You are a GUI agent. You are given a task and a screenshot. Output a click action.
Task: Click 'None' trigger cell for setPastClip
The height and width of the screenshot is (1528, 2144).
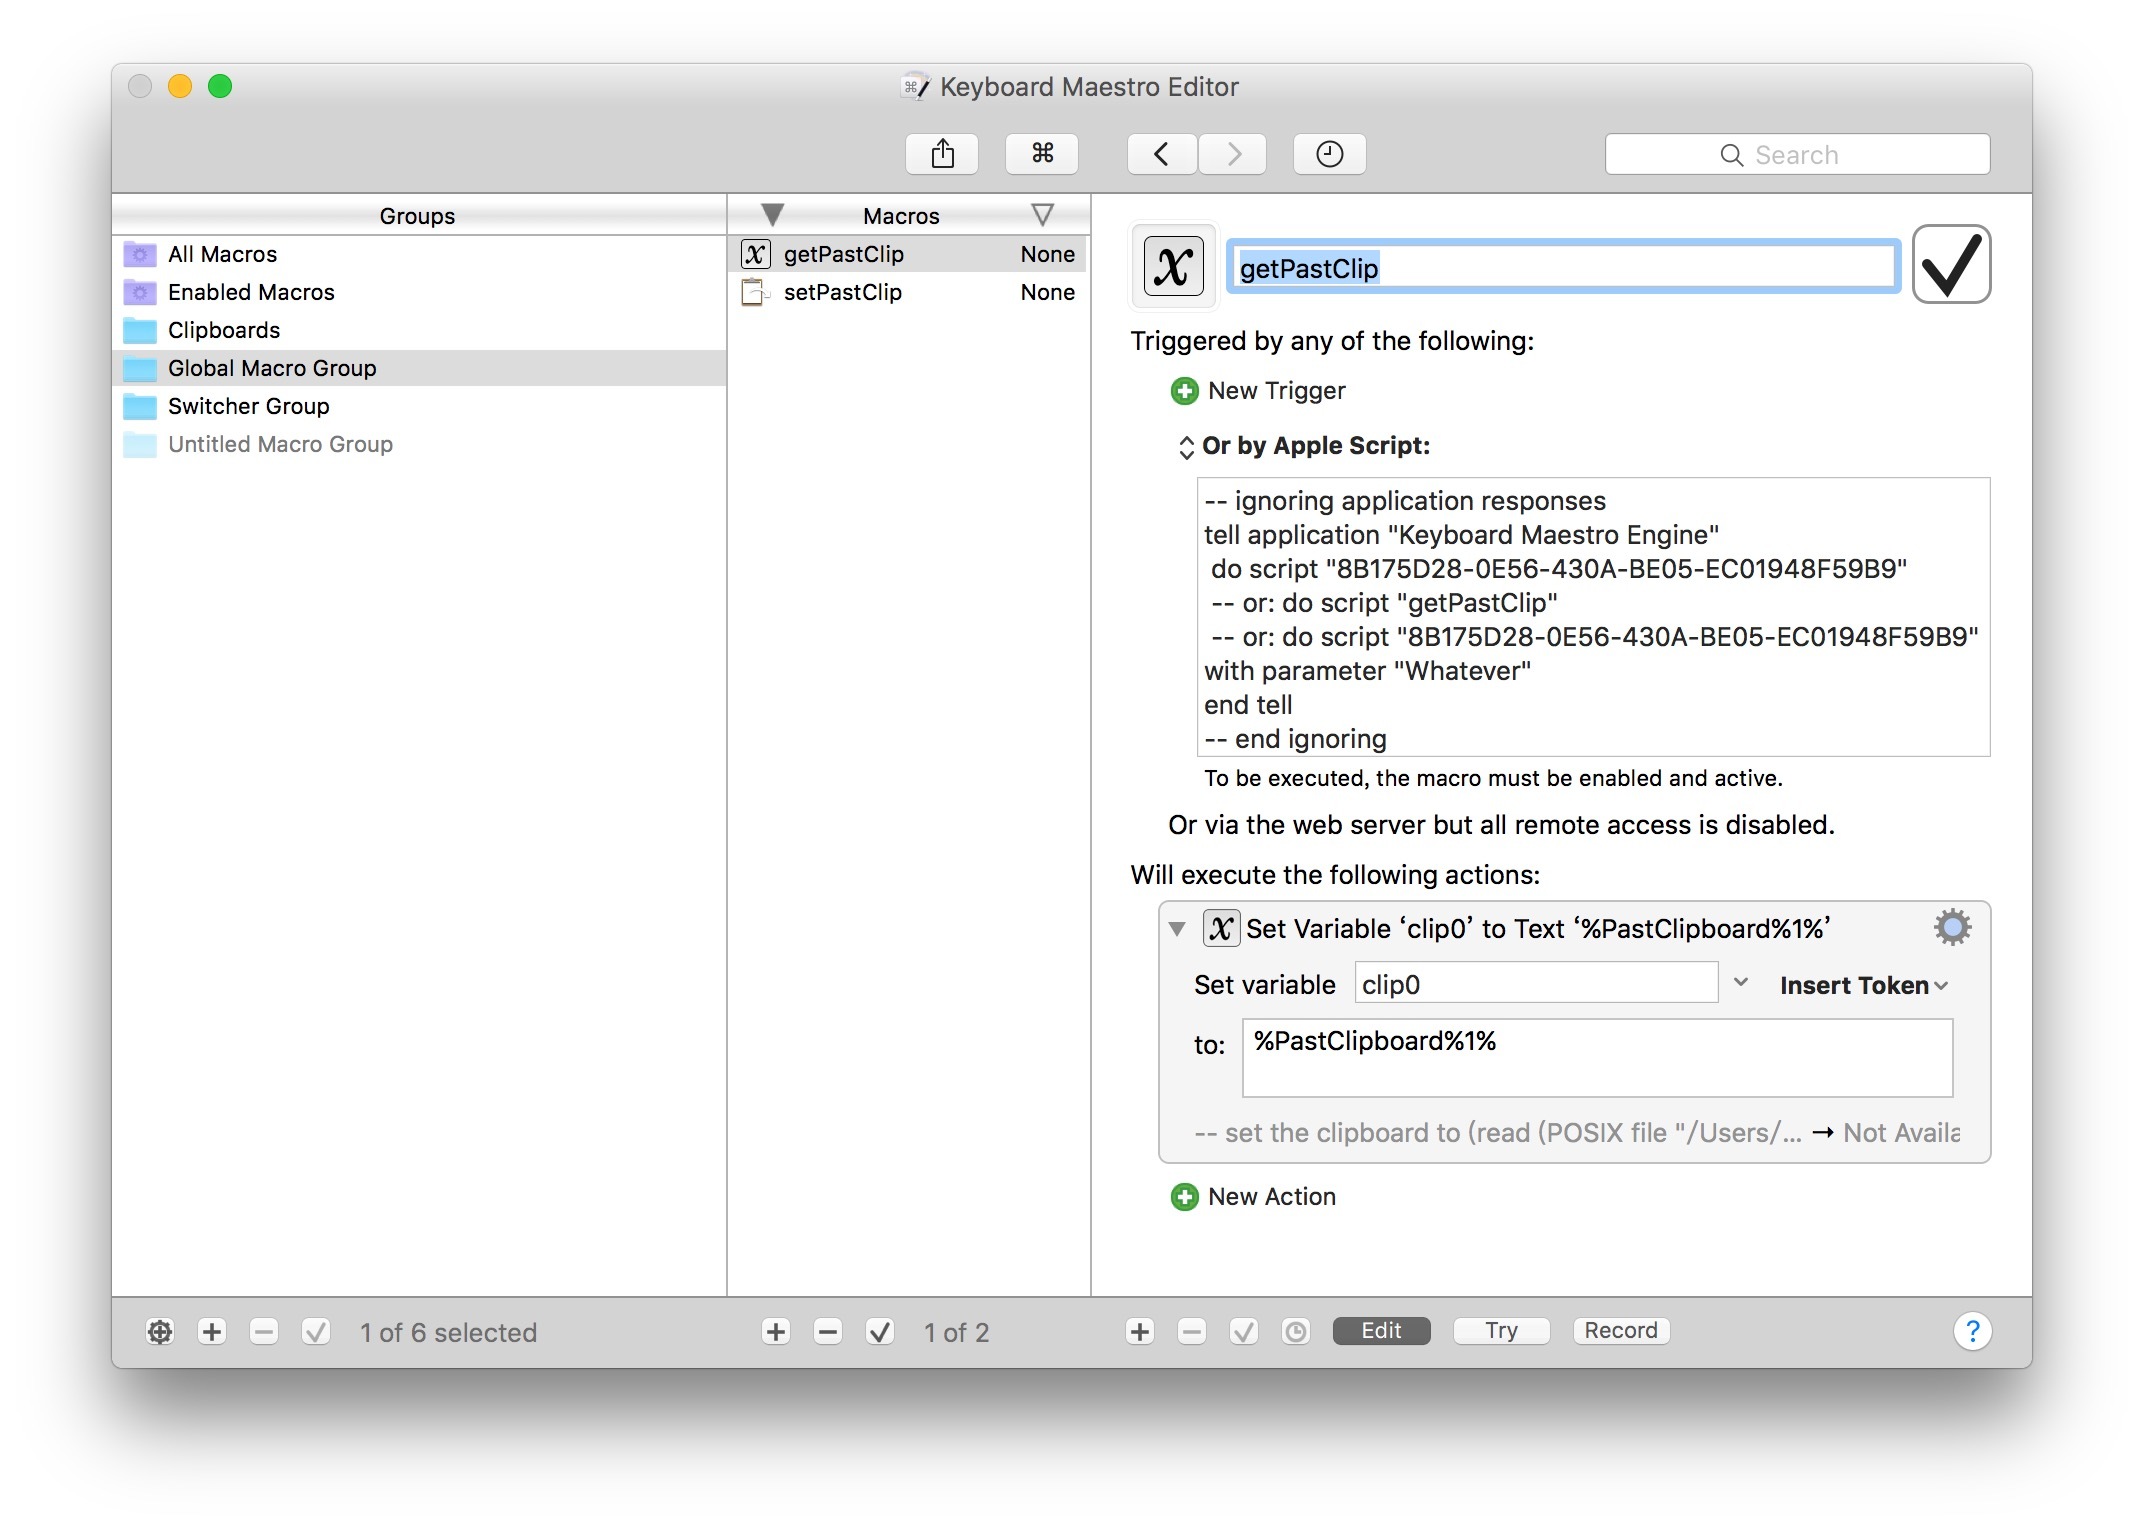(1047, 292)
